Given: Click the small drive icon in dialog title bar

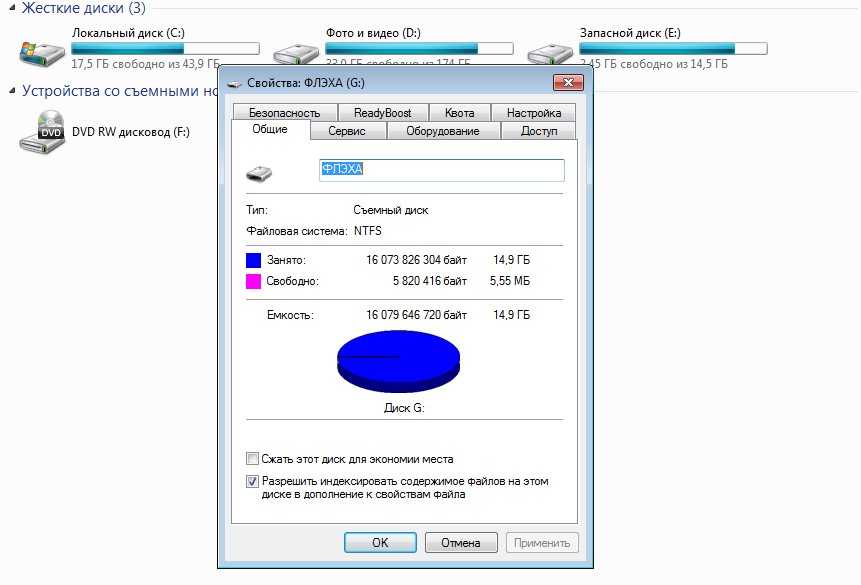Looking at the screenshot, I should point(232,81).
